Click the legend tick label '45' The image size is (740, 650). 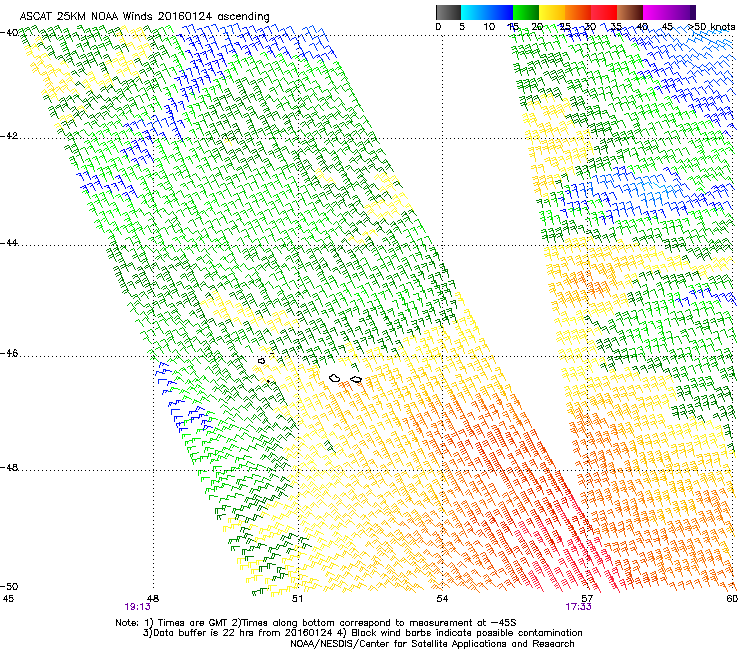(x=667, y=27)
